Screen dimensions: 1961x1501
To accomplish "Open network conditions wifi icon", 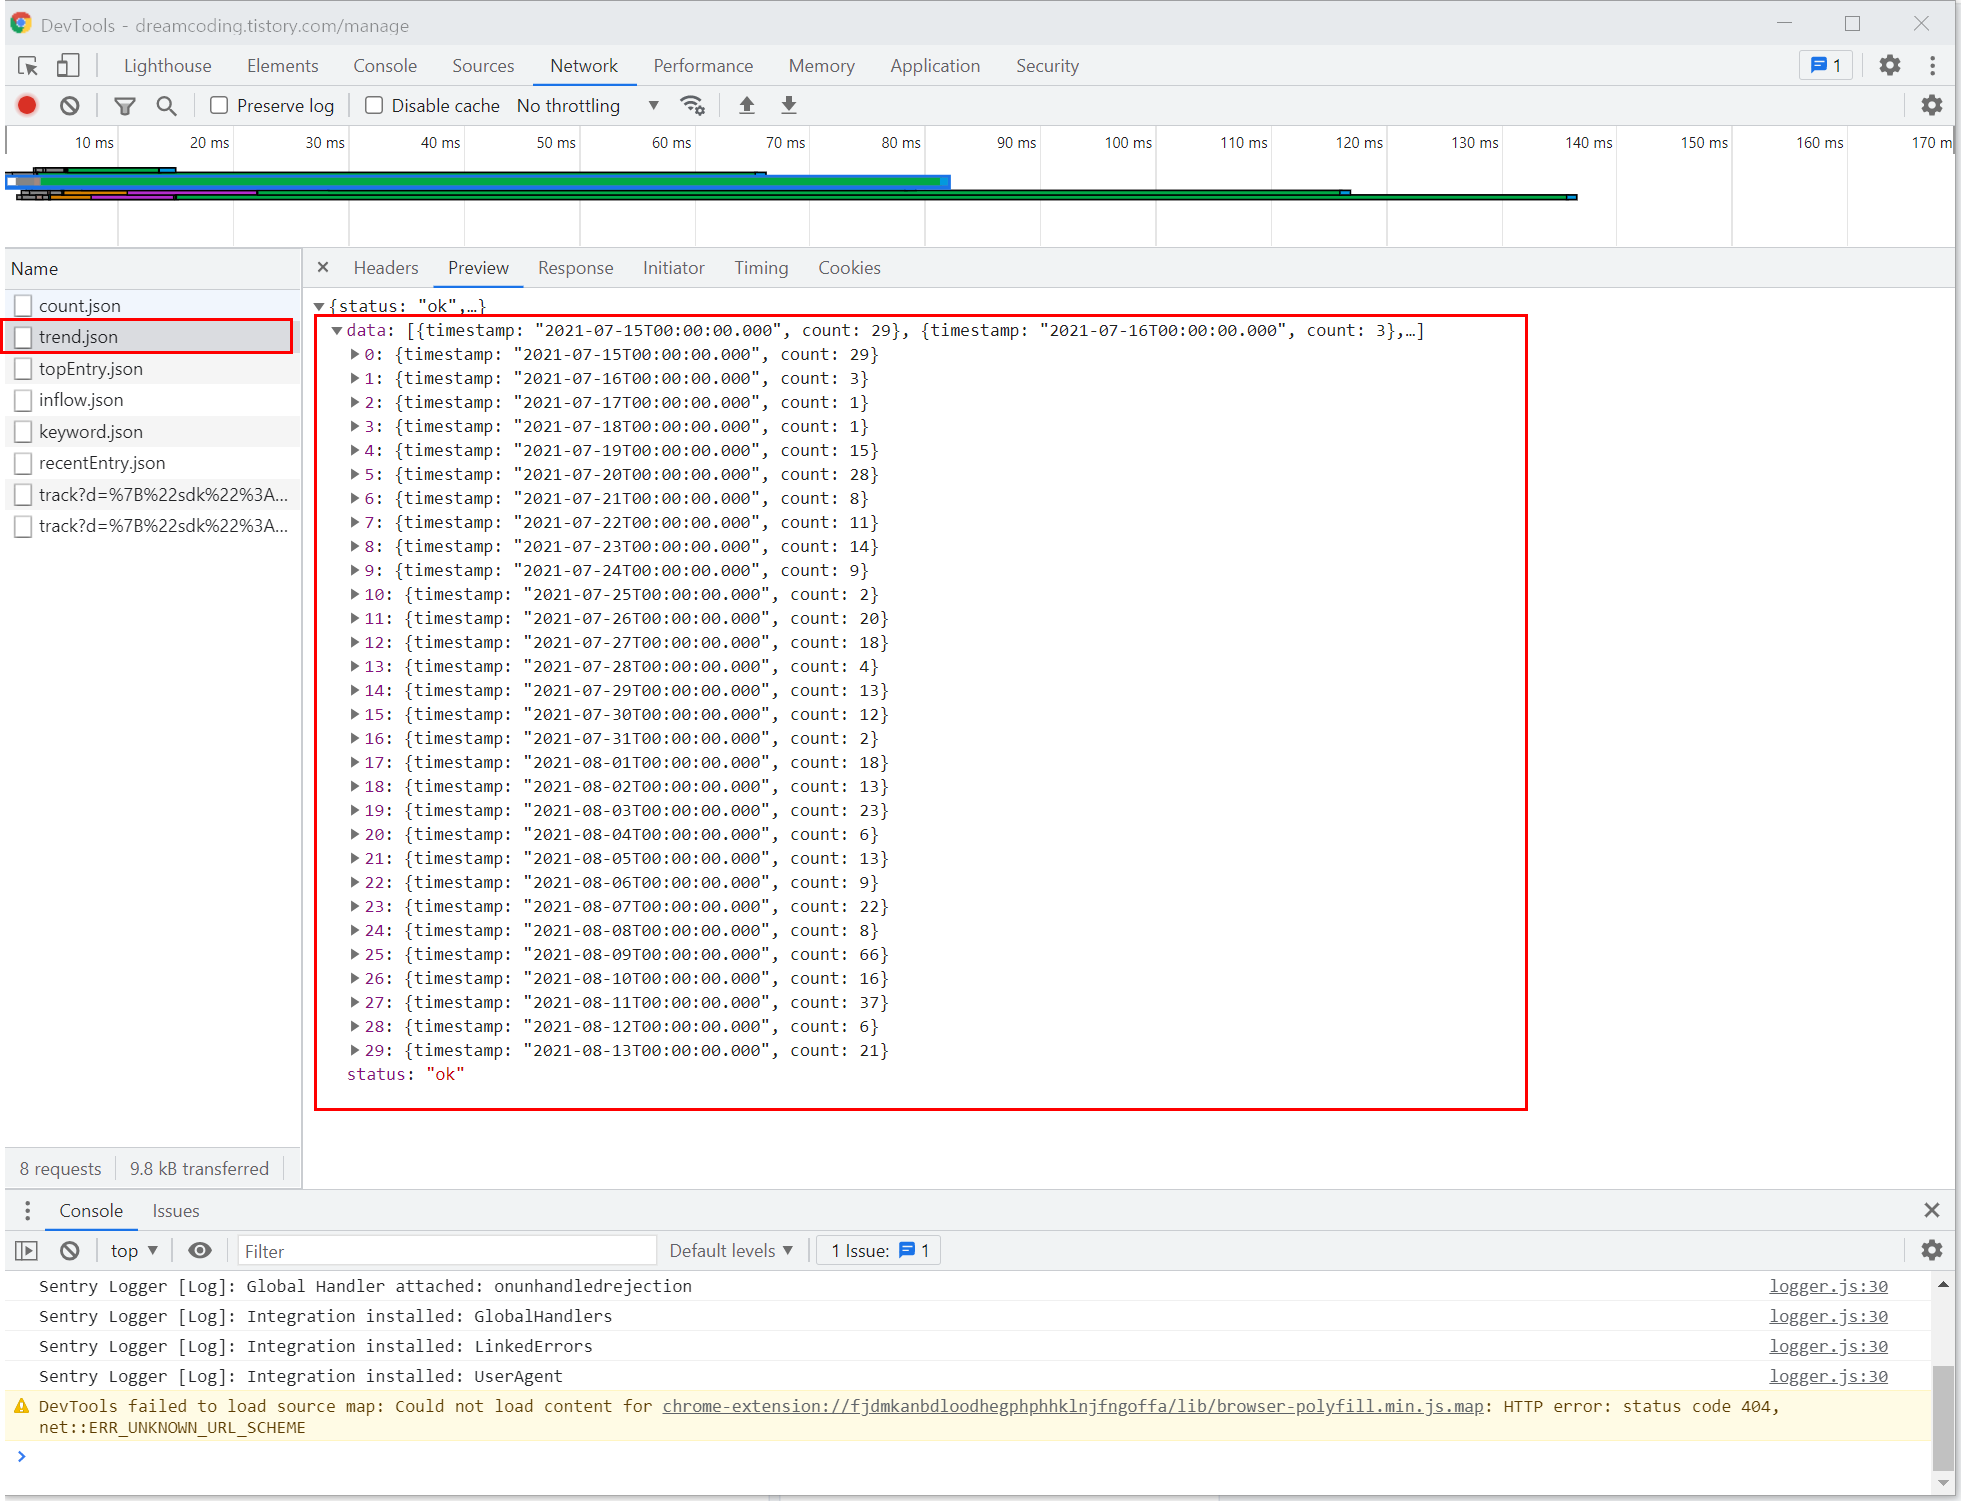I will (x=692, y=105).
